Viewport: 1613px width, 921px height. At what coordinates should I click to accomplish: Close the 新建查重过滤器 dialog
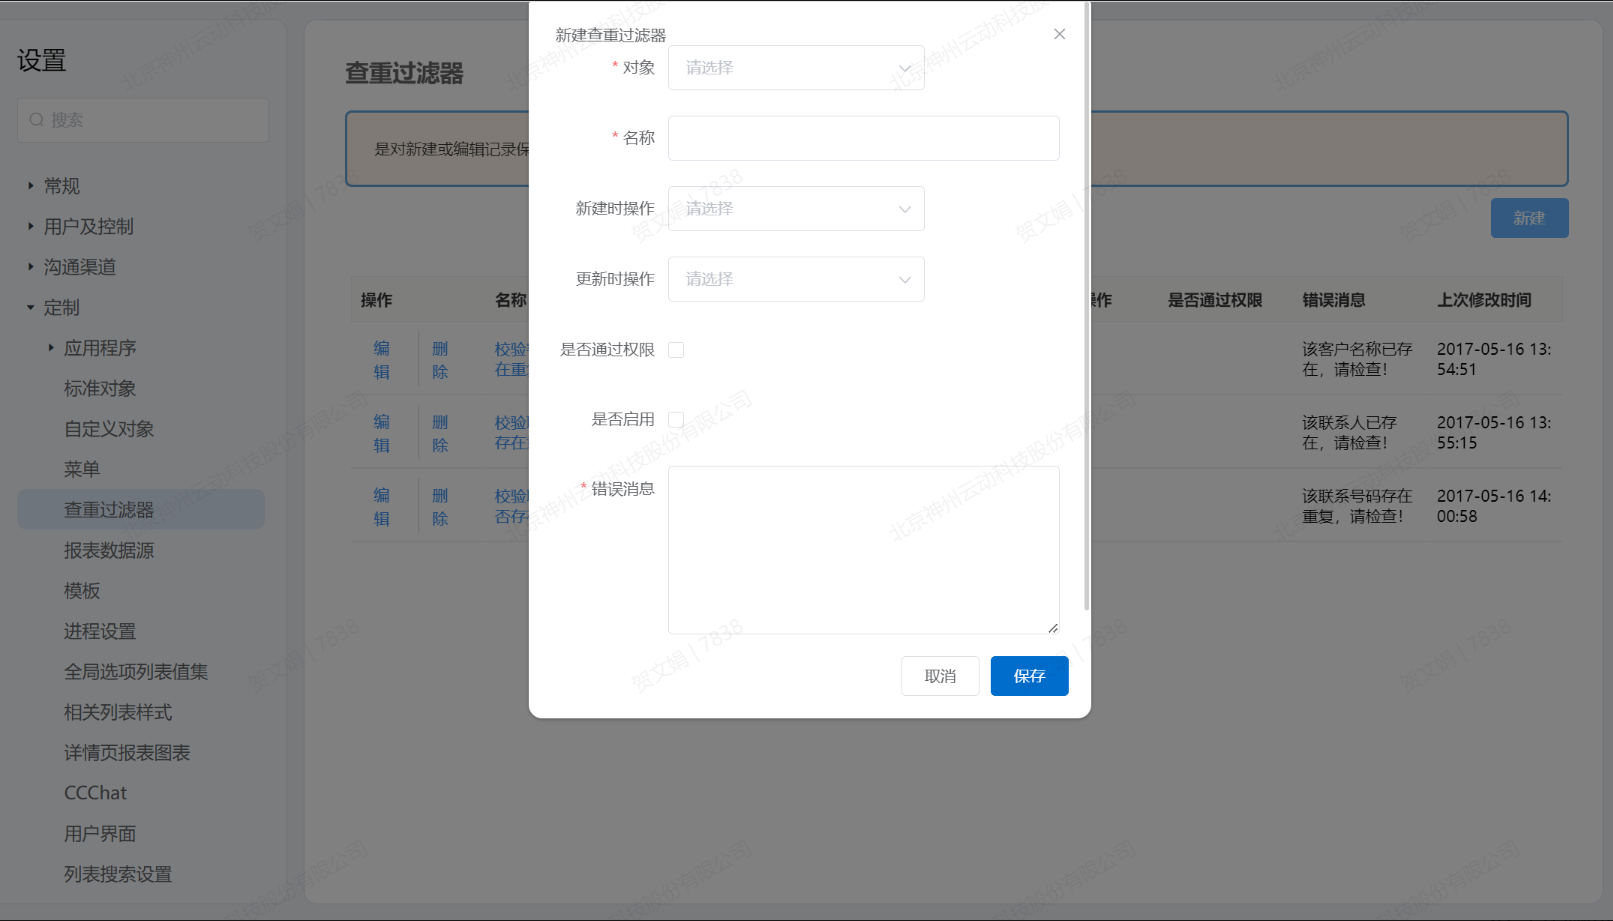(x=1059, y=34)
